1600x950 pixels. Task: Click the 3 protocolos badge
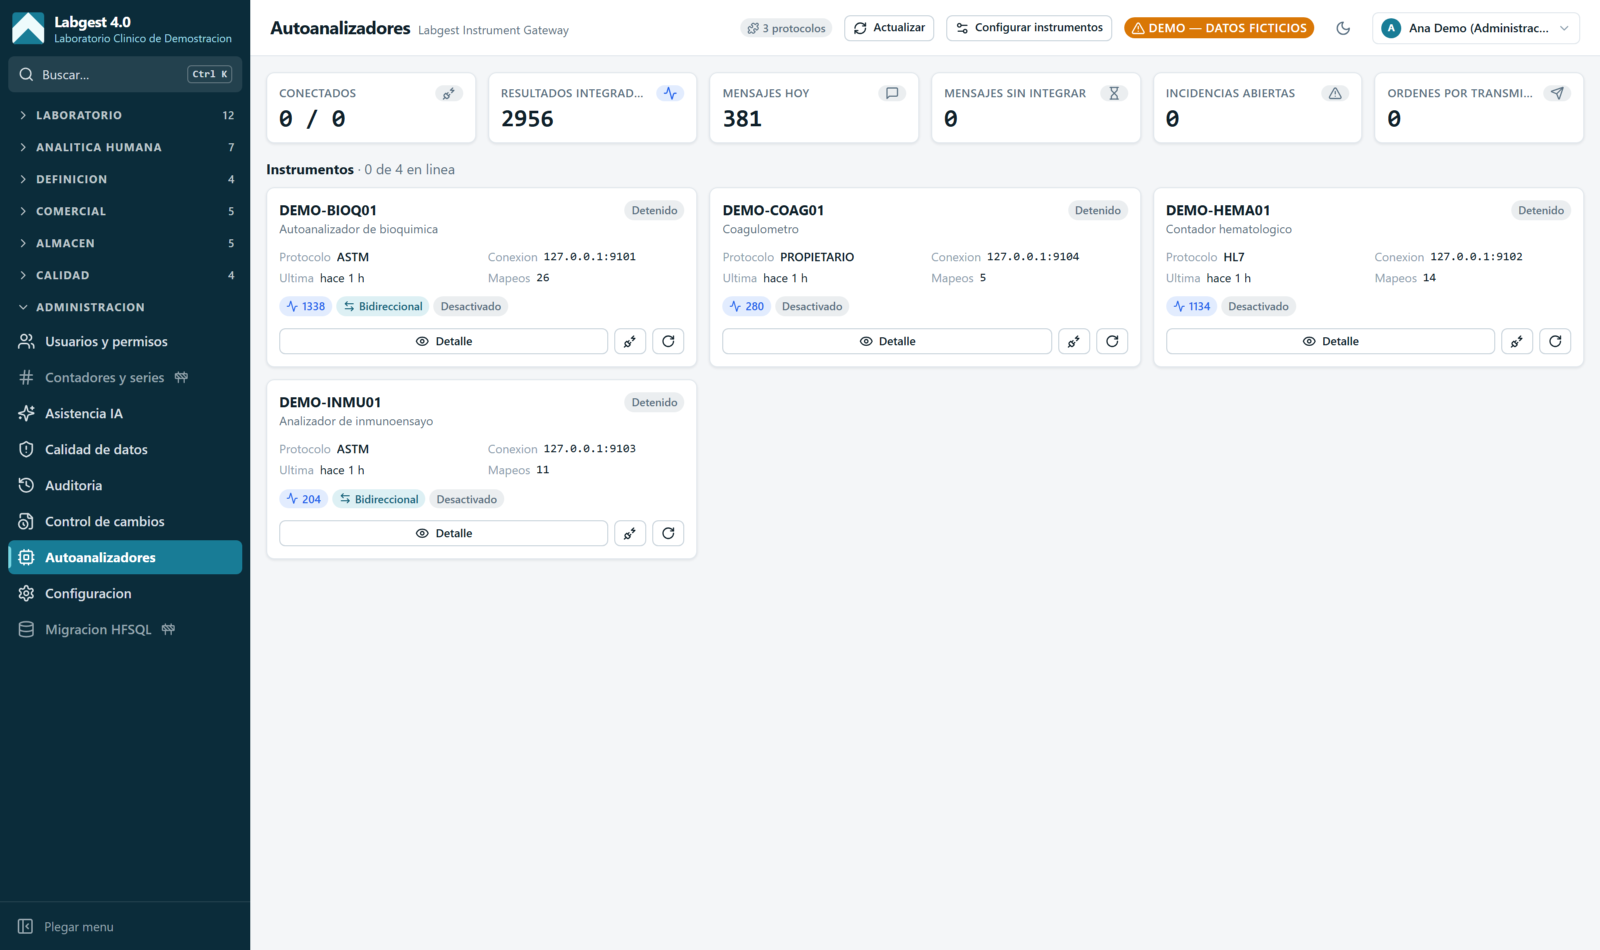[x=786, y=28]
